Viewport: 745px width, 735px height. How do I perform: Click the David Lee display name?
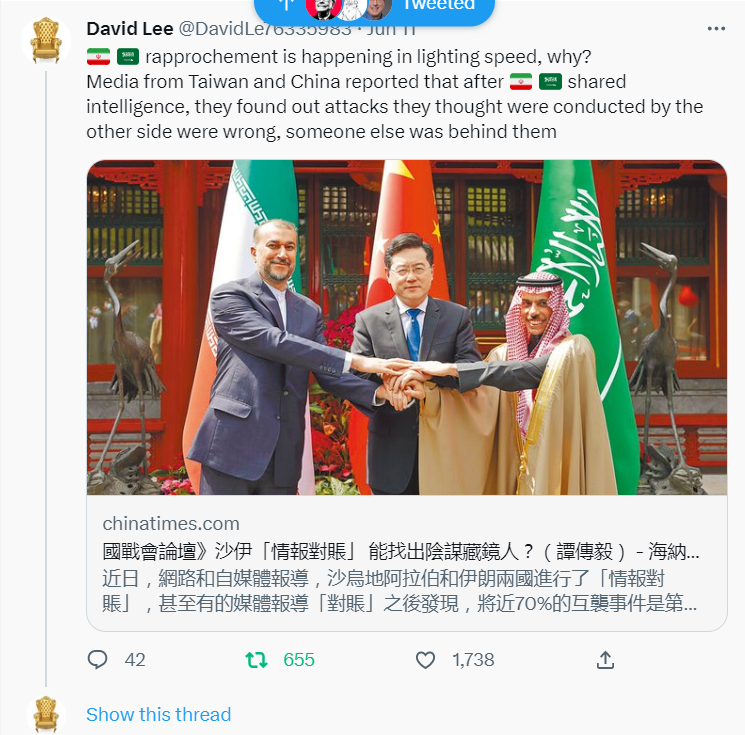pyautogui.click(x=130, y=29)
